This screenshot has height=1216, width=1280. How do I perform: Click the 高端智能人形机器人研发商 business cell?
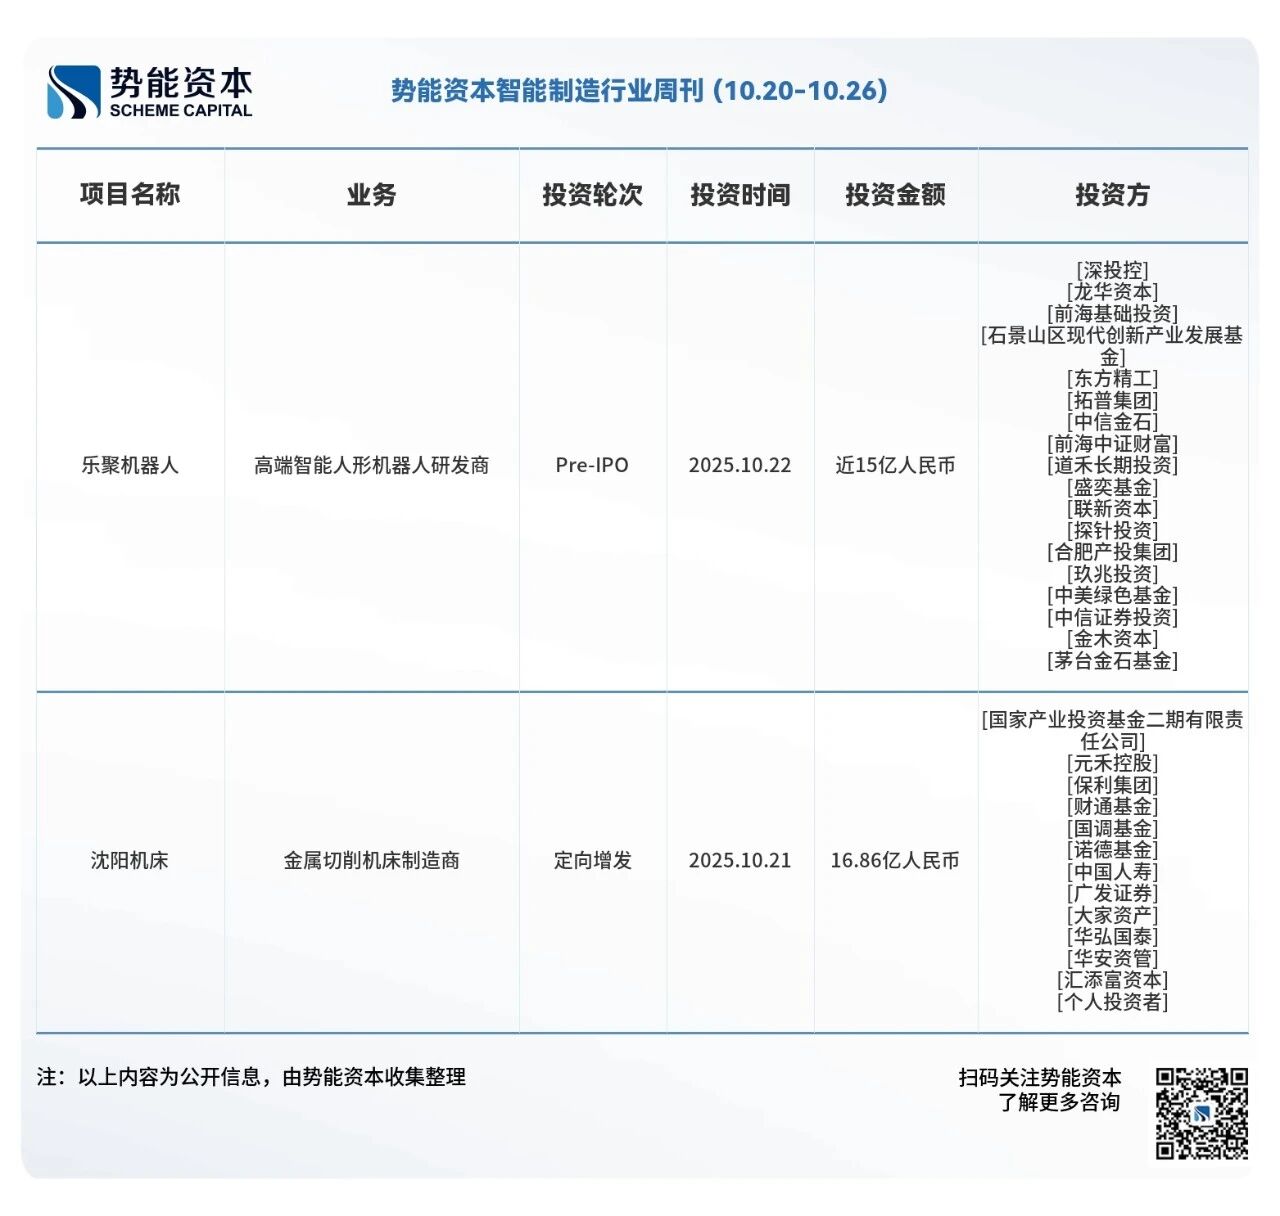pos(371,465)
